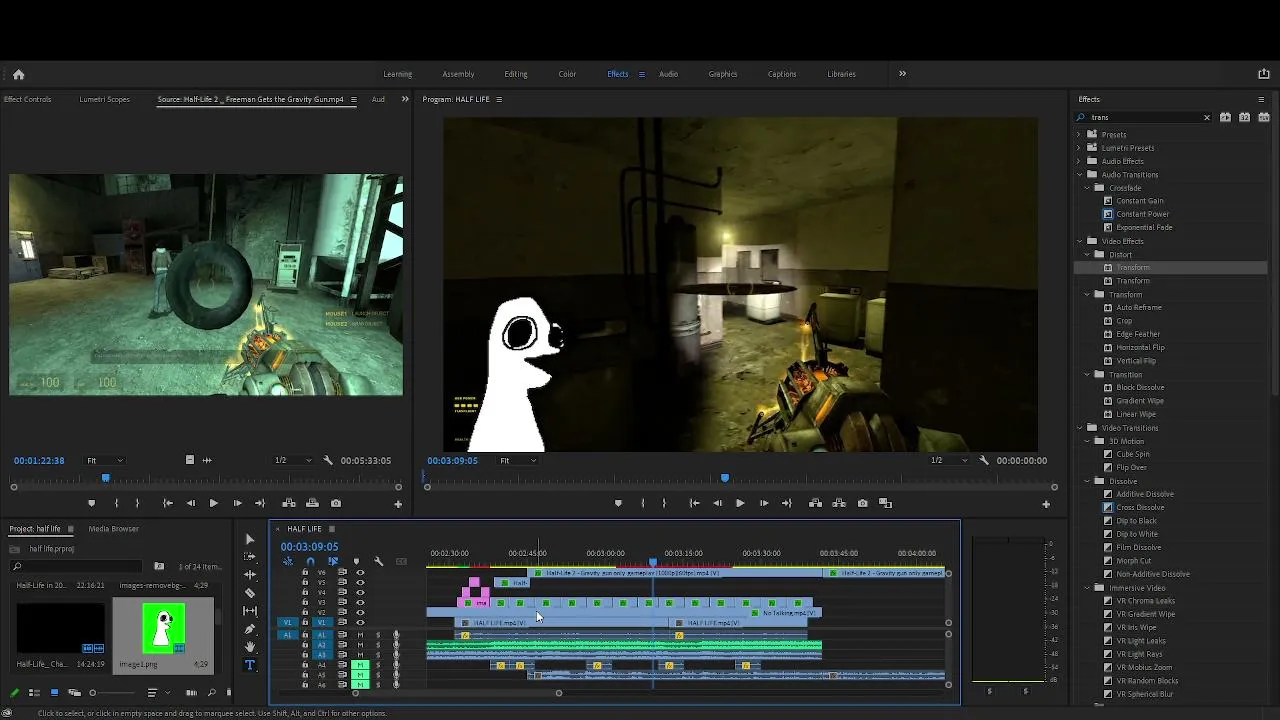Play the Source monitor clip
Viewport: 1280px width, 720px height.
point(213,503)
